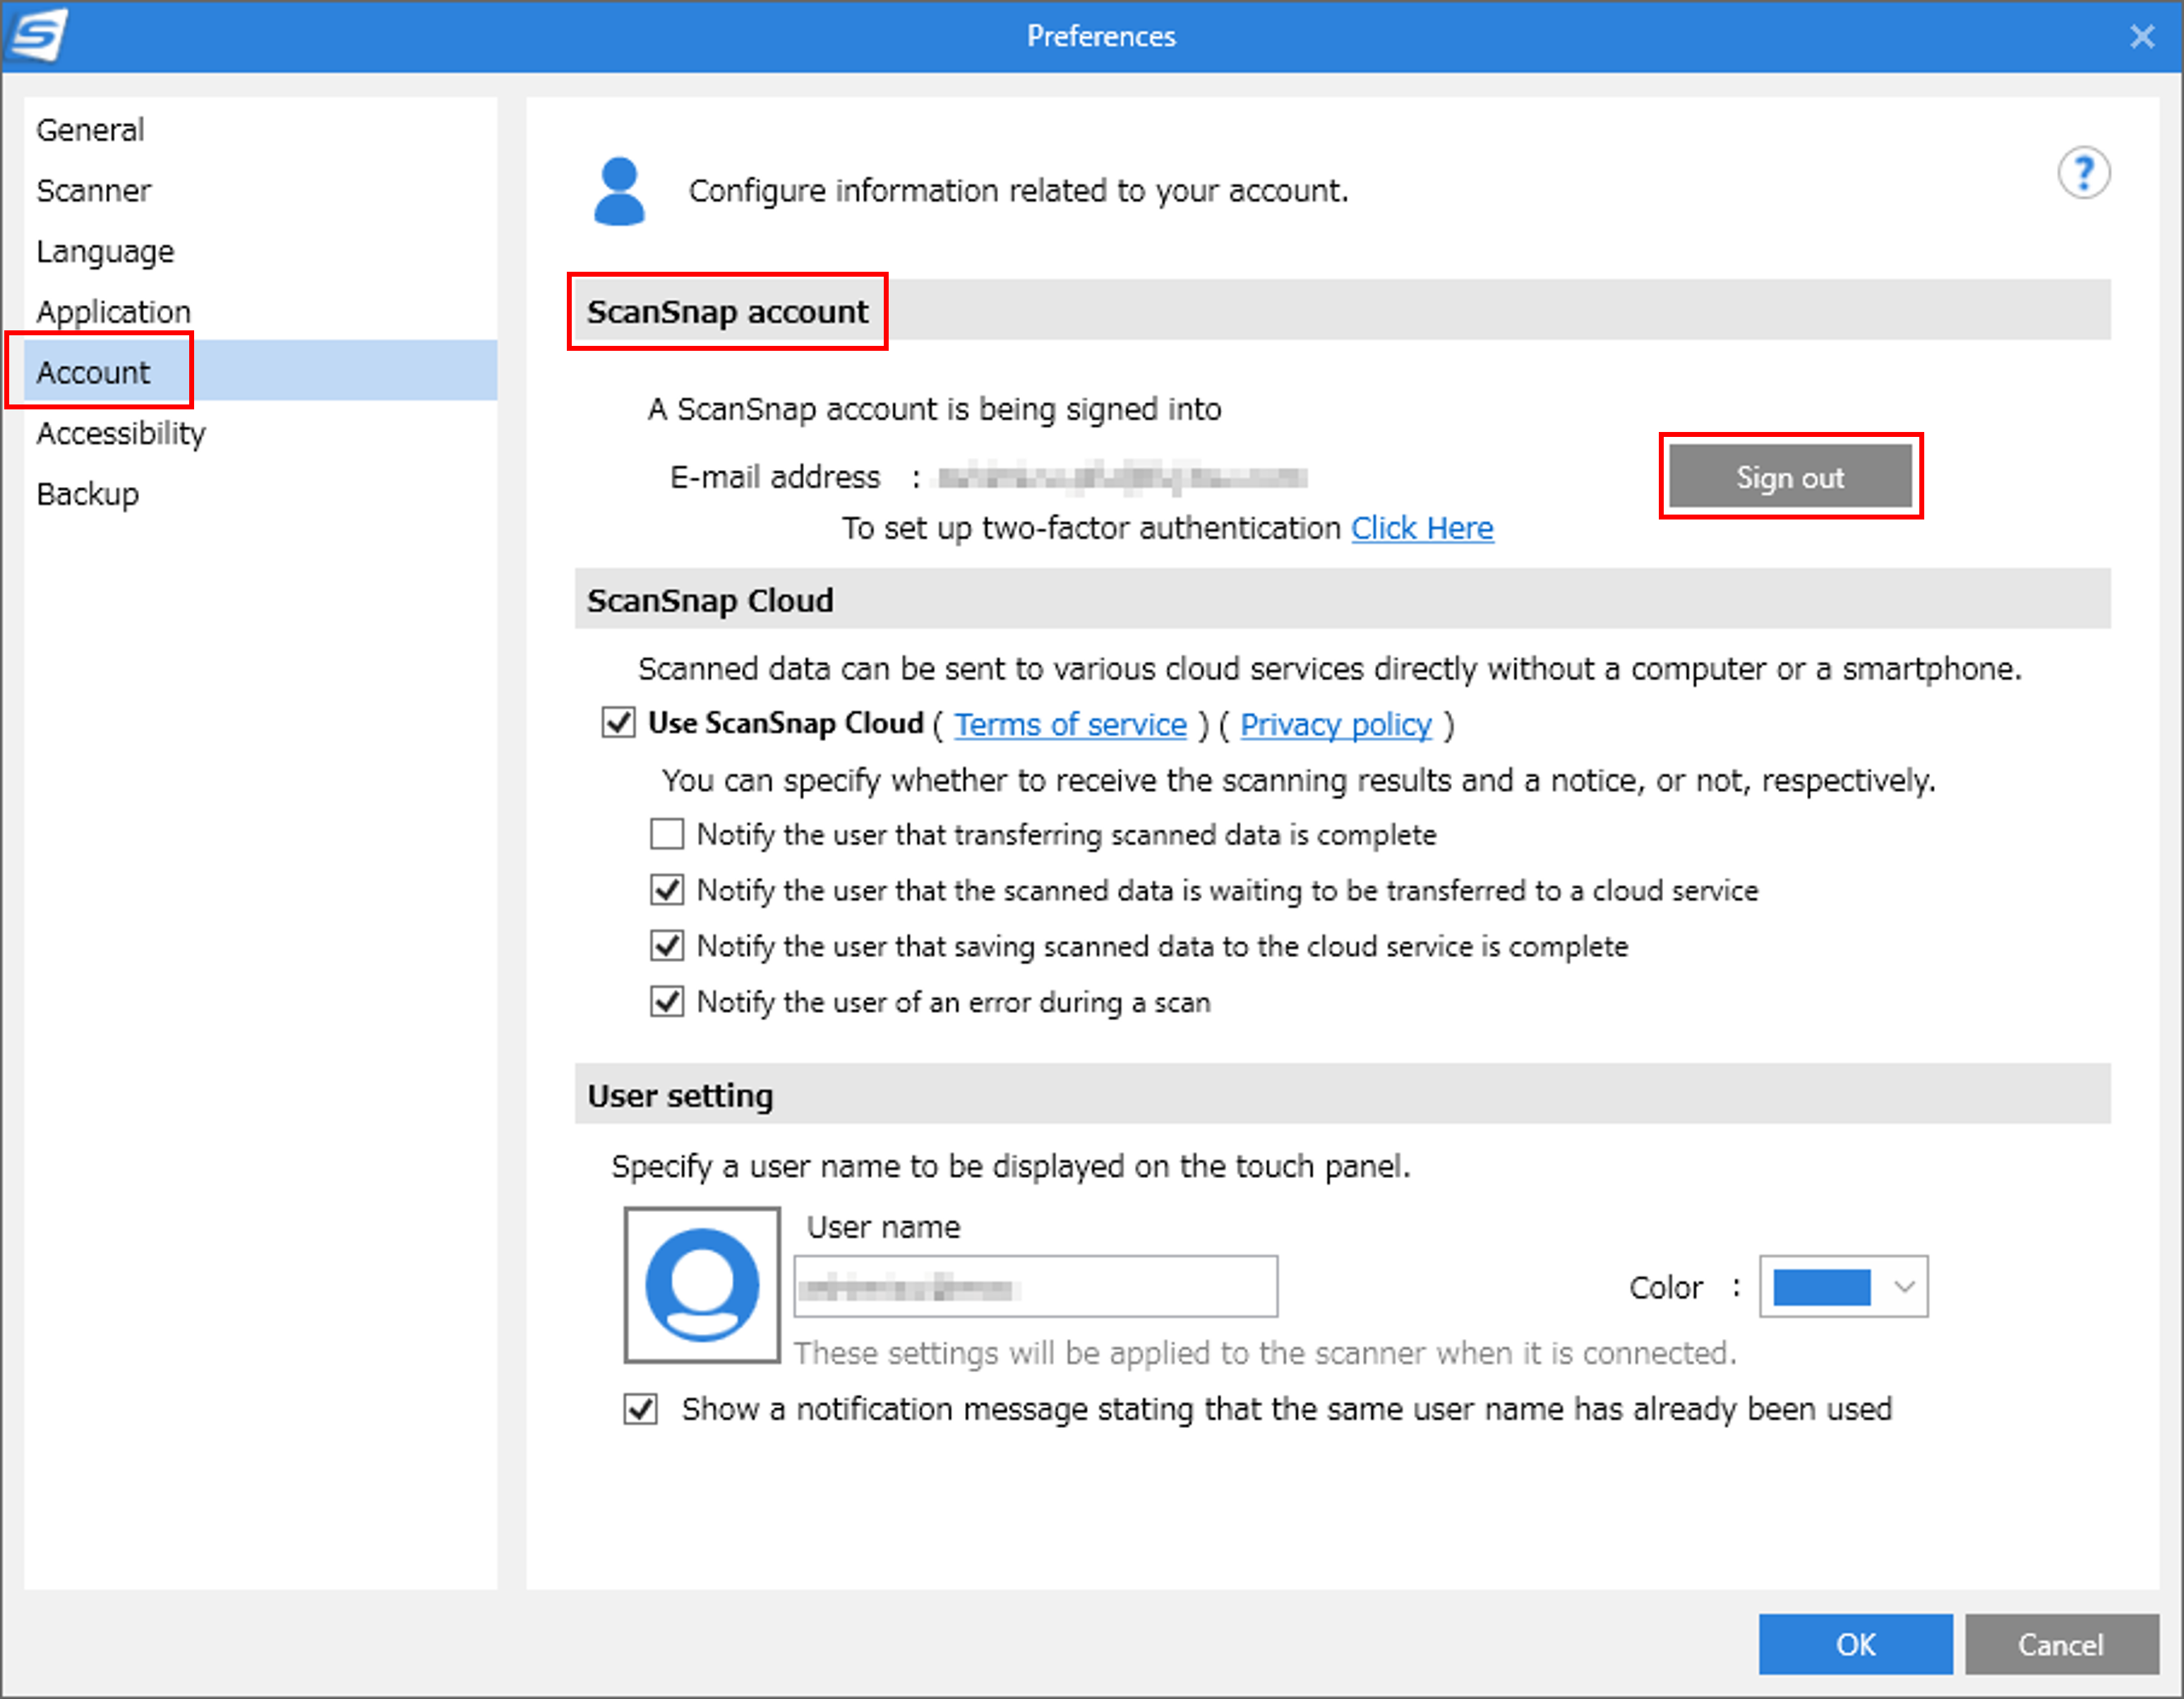Open the Accessibility preferences section

pyautogui.click(x=260, y=432)
